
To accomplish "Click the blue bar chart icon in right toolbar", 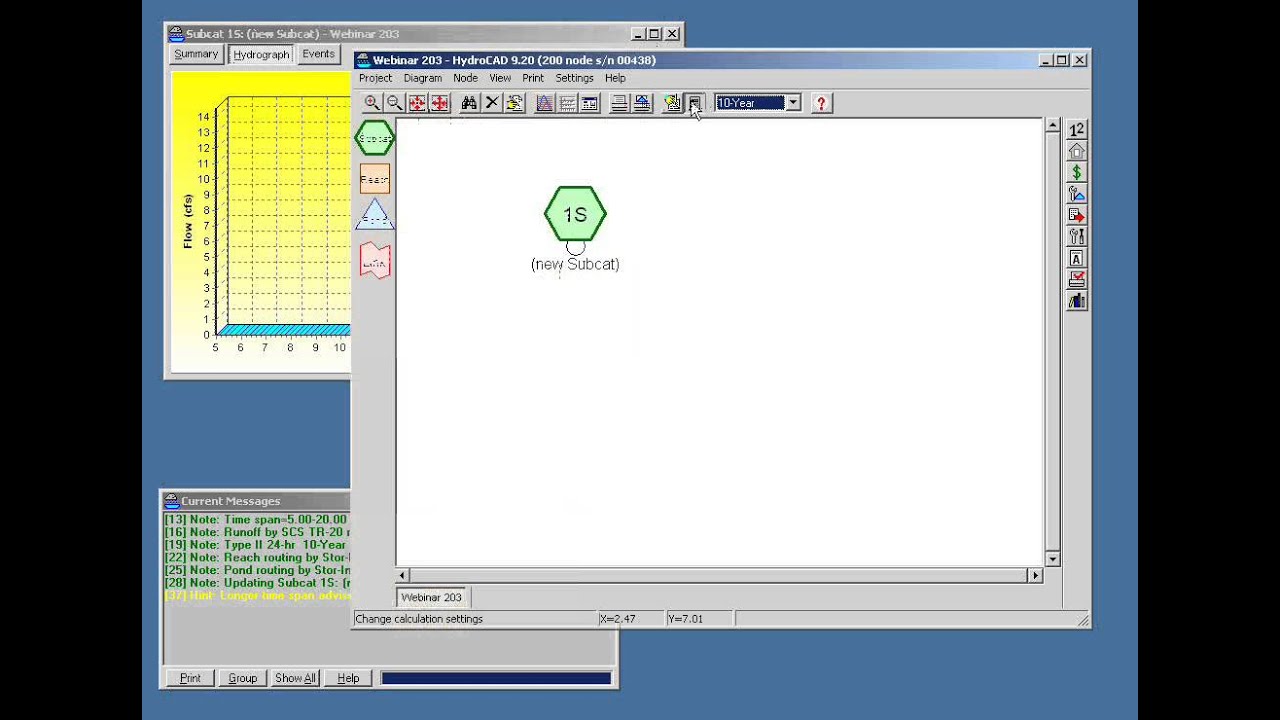I will coord(1076,302).
